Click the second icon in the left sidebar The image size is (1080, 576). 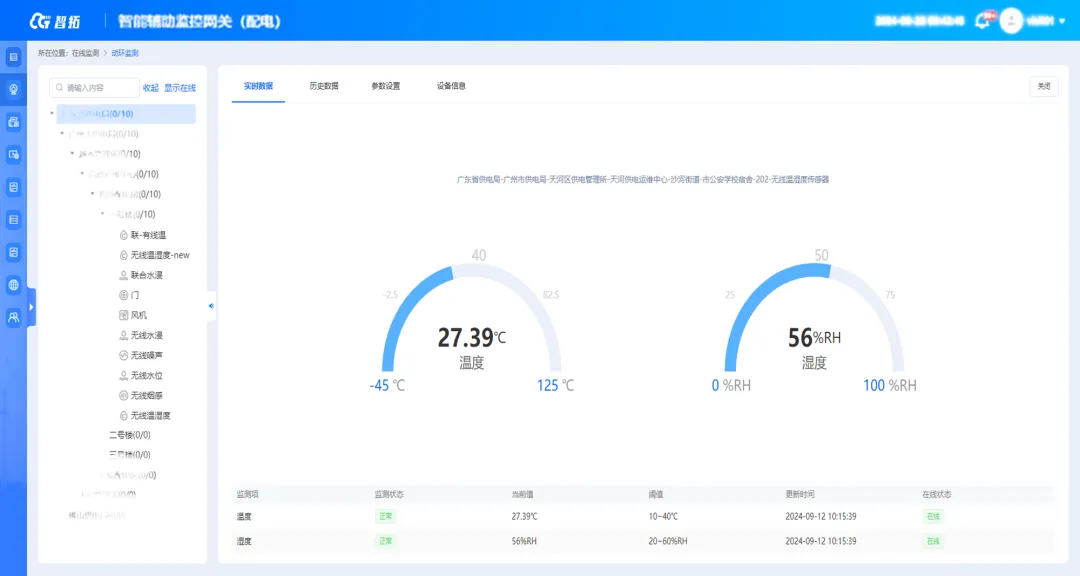(x=13, y=89)
